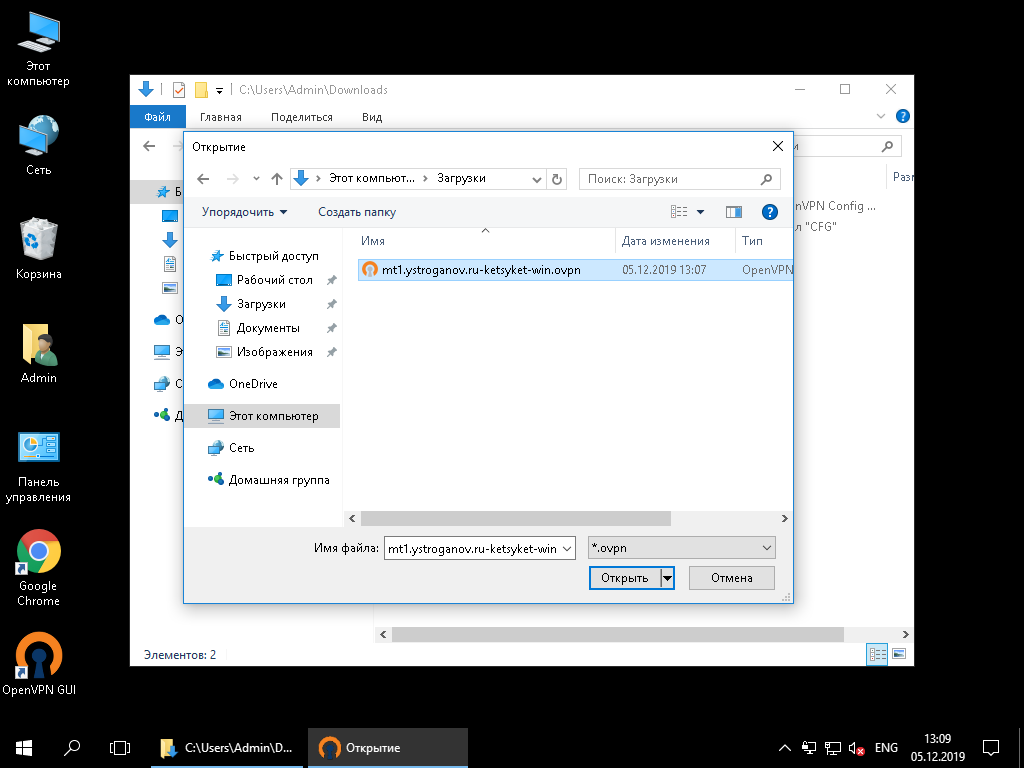Open recent locations dropdown arrow
Viewport: 1024px width, 768px height.
(x=256, y=179)
